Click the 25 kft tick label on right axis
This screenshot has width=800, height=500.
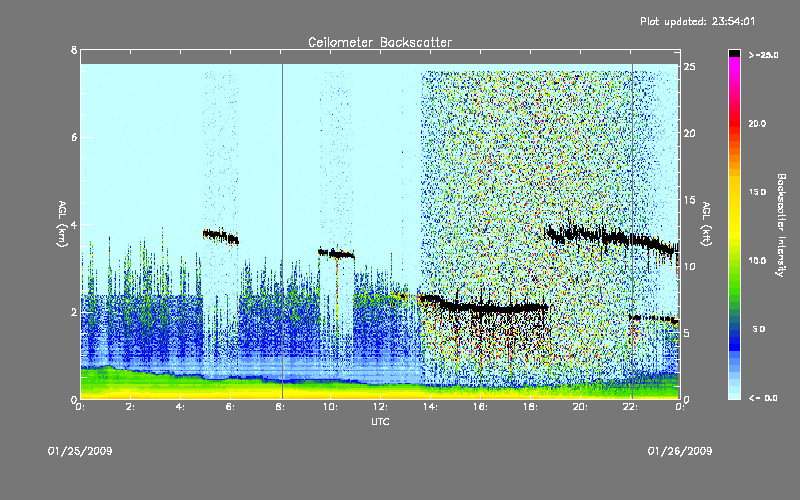(689, 67)
